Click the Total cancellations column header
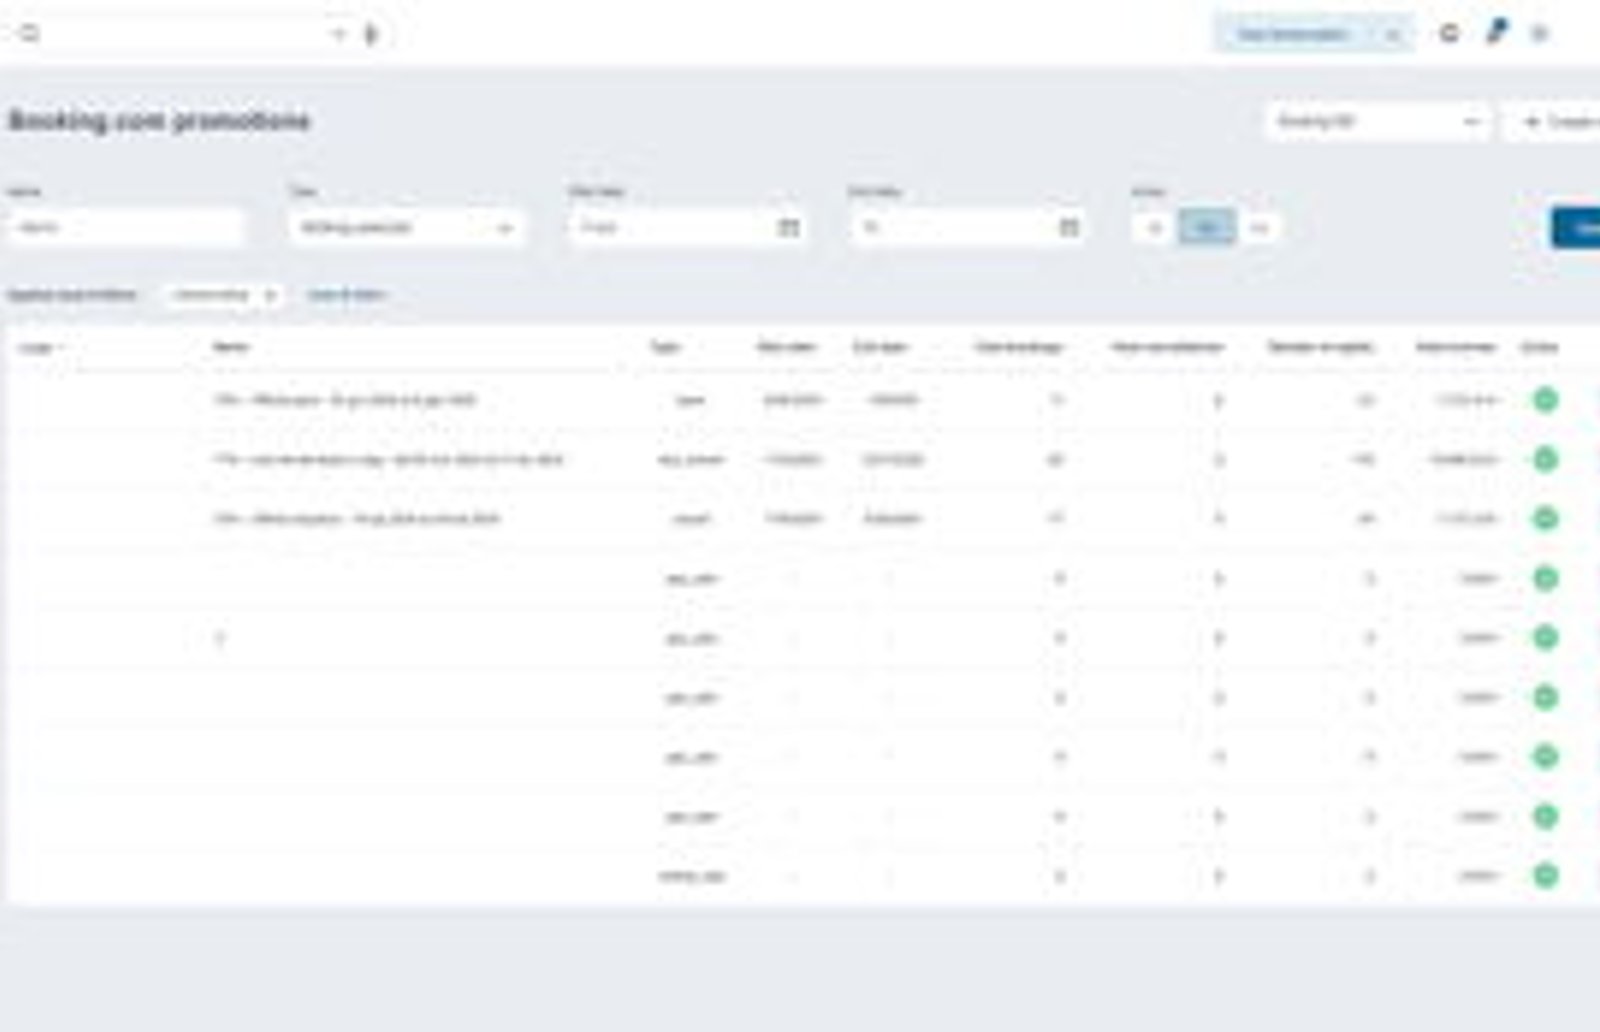Viewport: 1600px width, 1032px height. 1167,347
